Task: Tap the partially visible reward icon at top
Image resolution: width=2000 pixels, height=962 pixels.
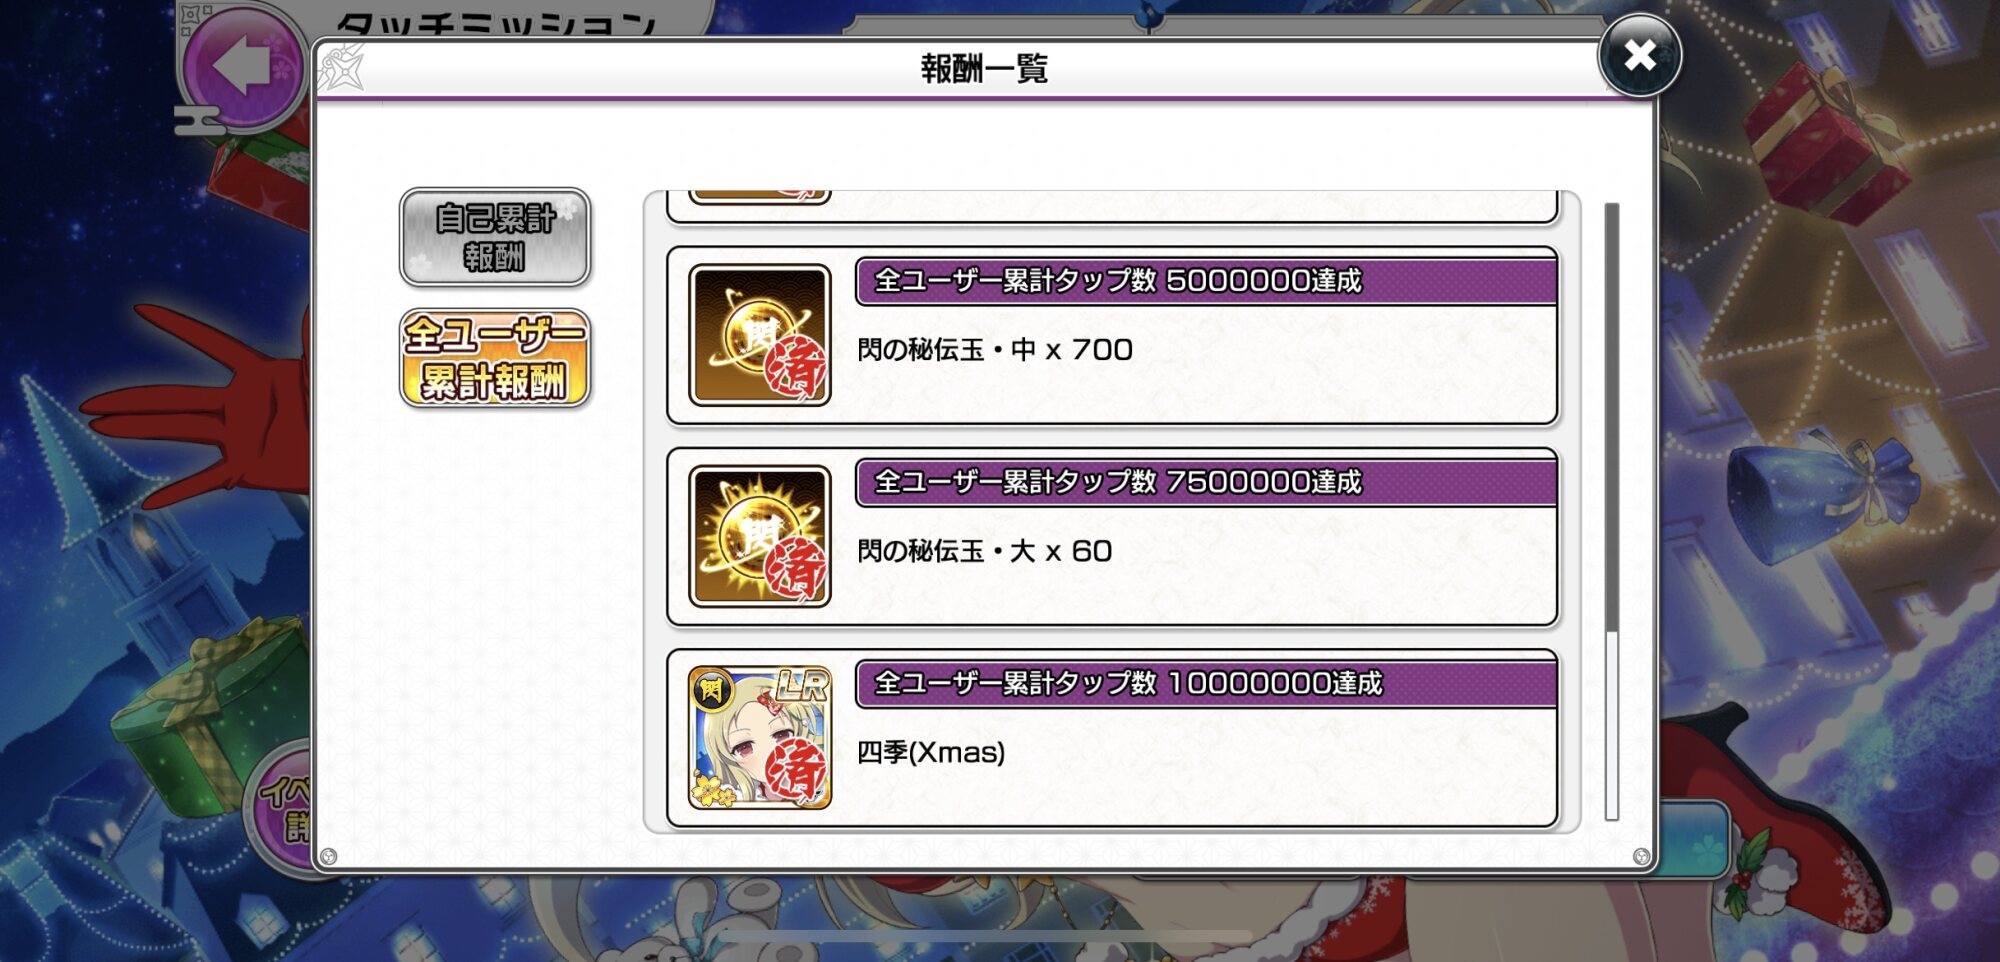Action: (760, 196)
